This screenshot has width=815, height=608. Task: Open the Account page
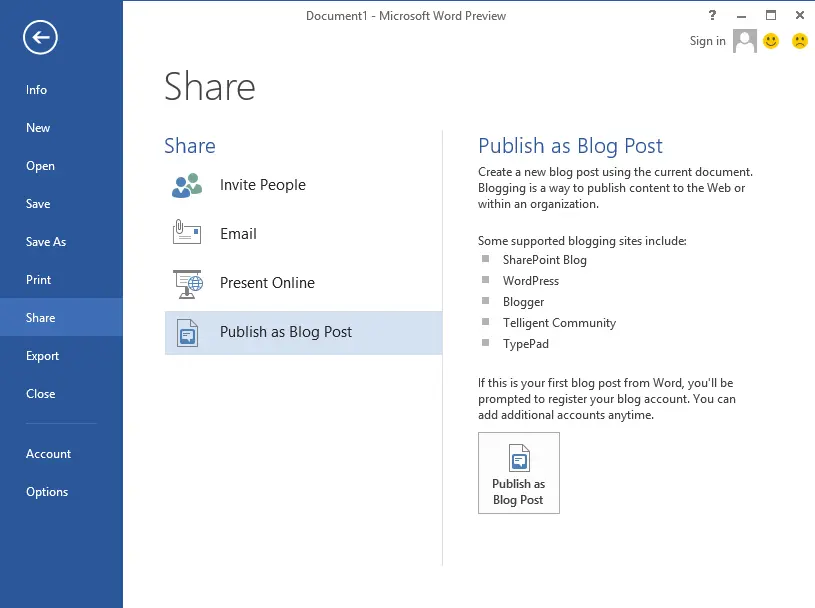coord(61,454)
